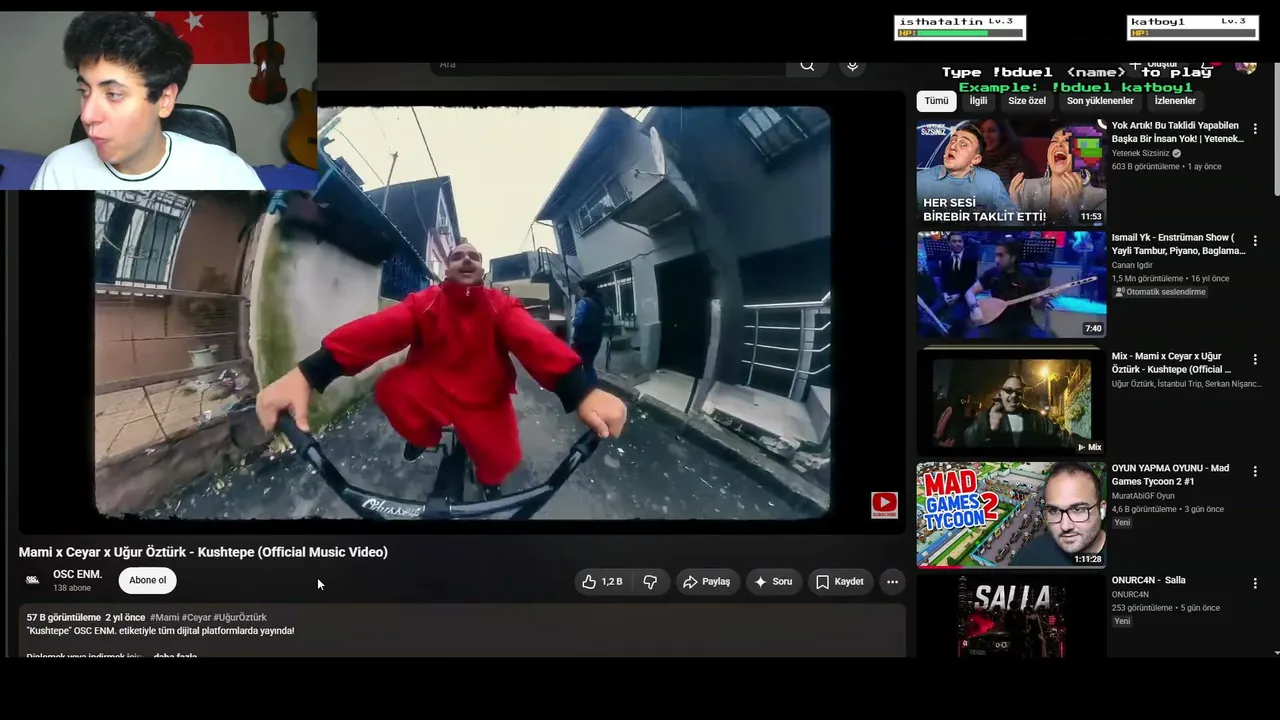The height and width of the screenshot is (720, 1280).
Task: Save the video with the Kaydet button
Action: pyautogui.click(x=839, y=582)
